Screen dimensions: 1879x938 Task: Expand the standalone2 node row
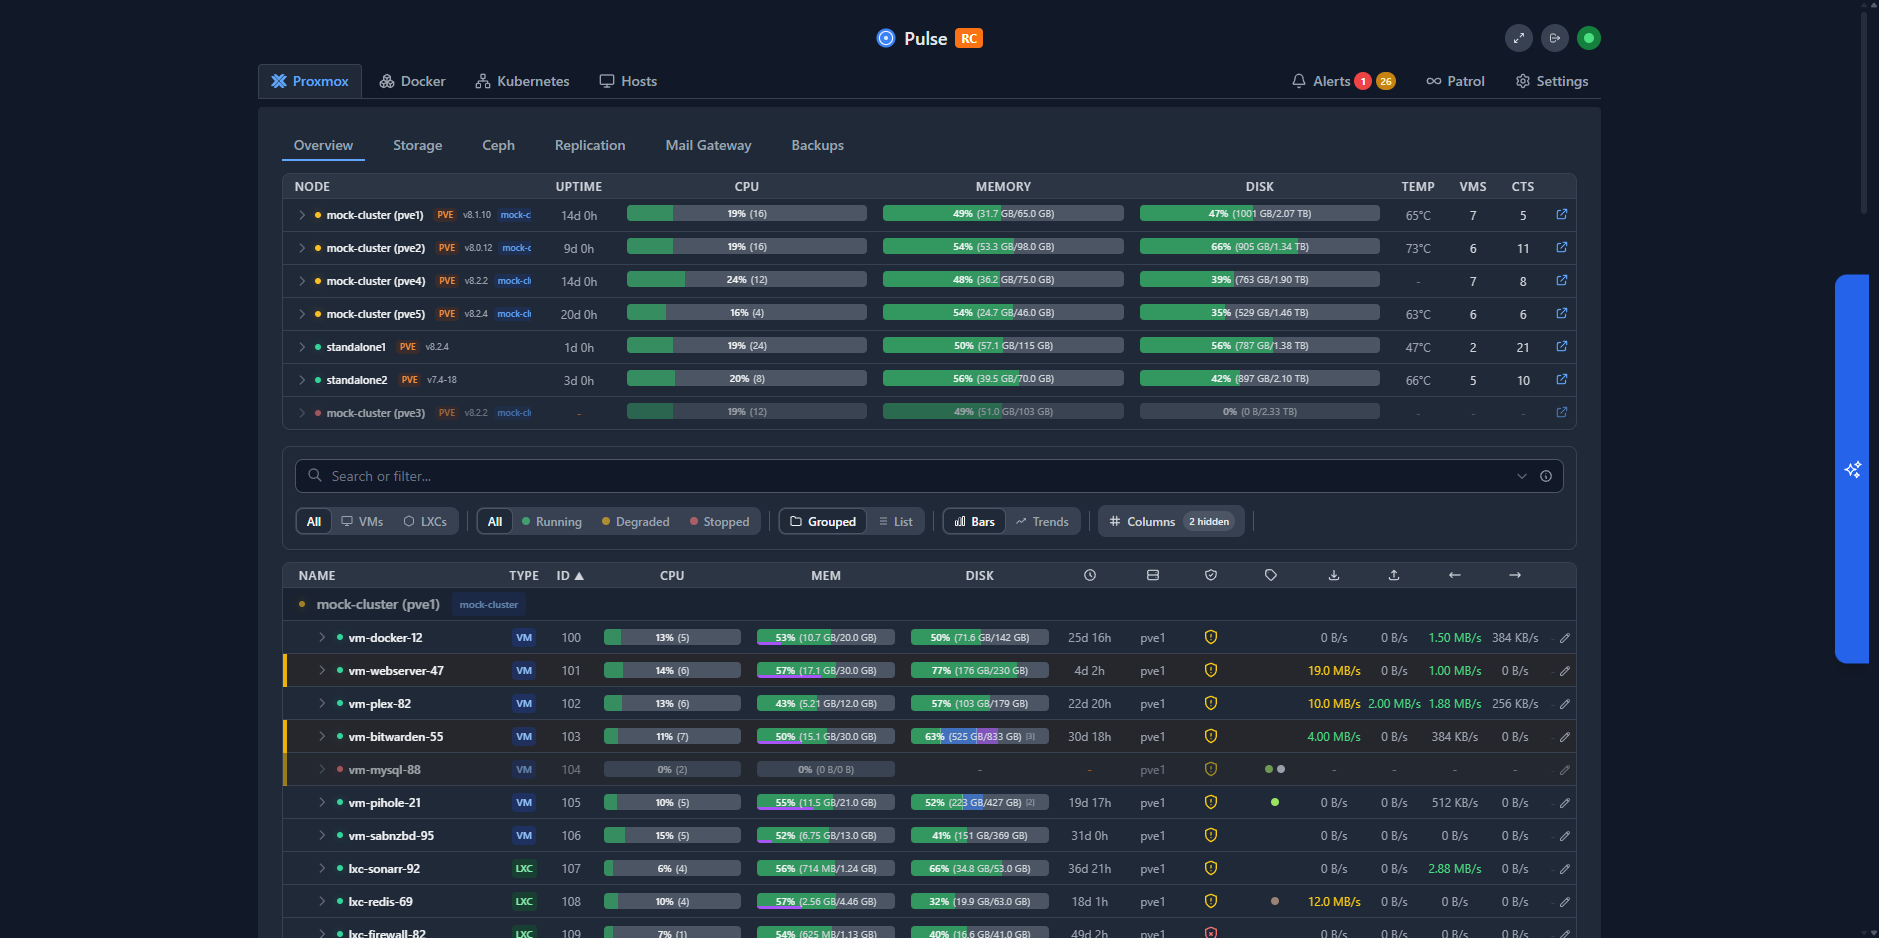pos(301,380)
